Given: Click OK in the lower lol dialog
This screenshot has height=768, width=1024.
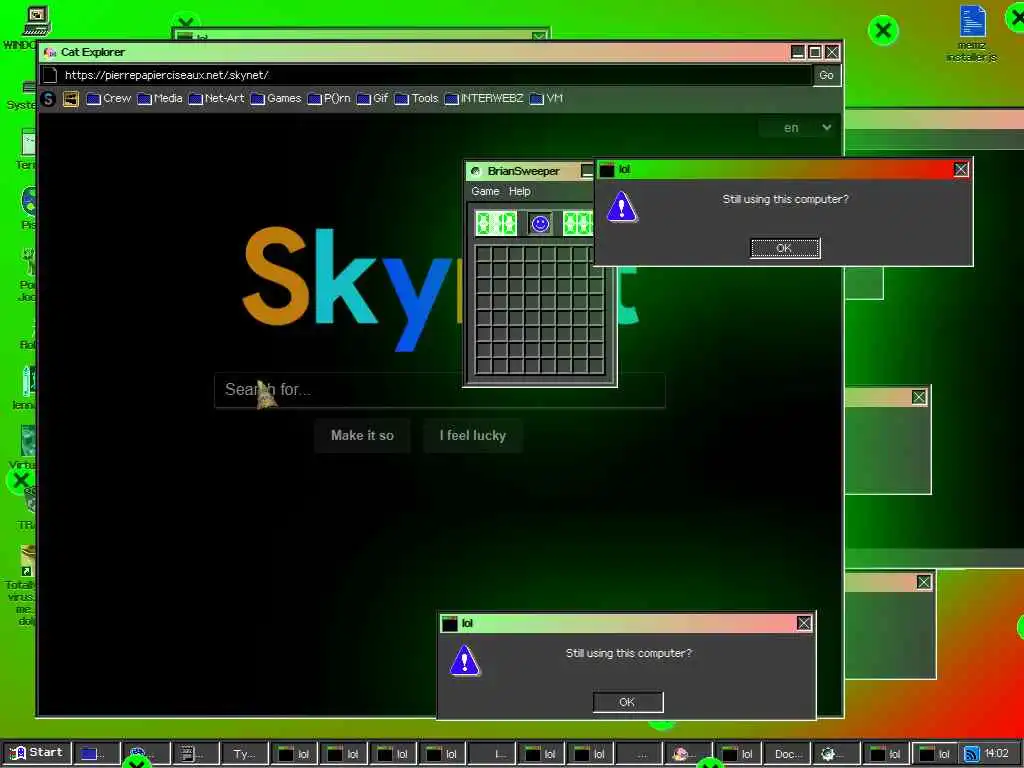Looking at the screenshot, I should [x=628, y=702].
